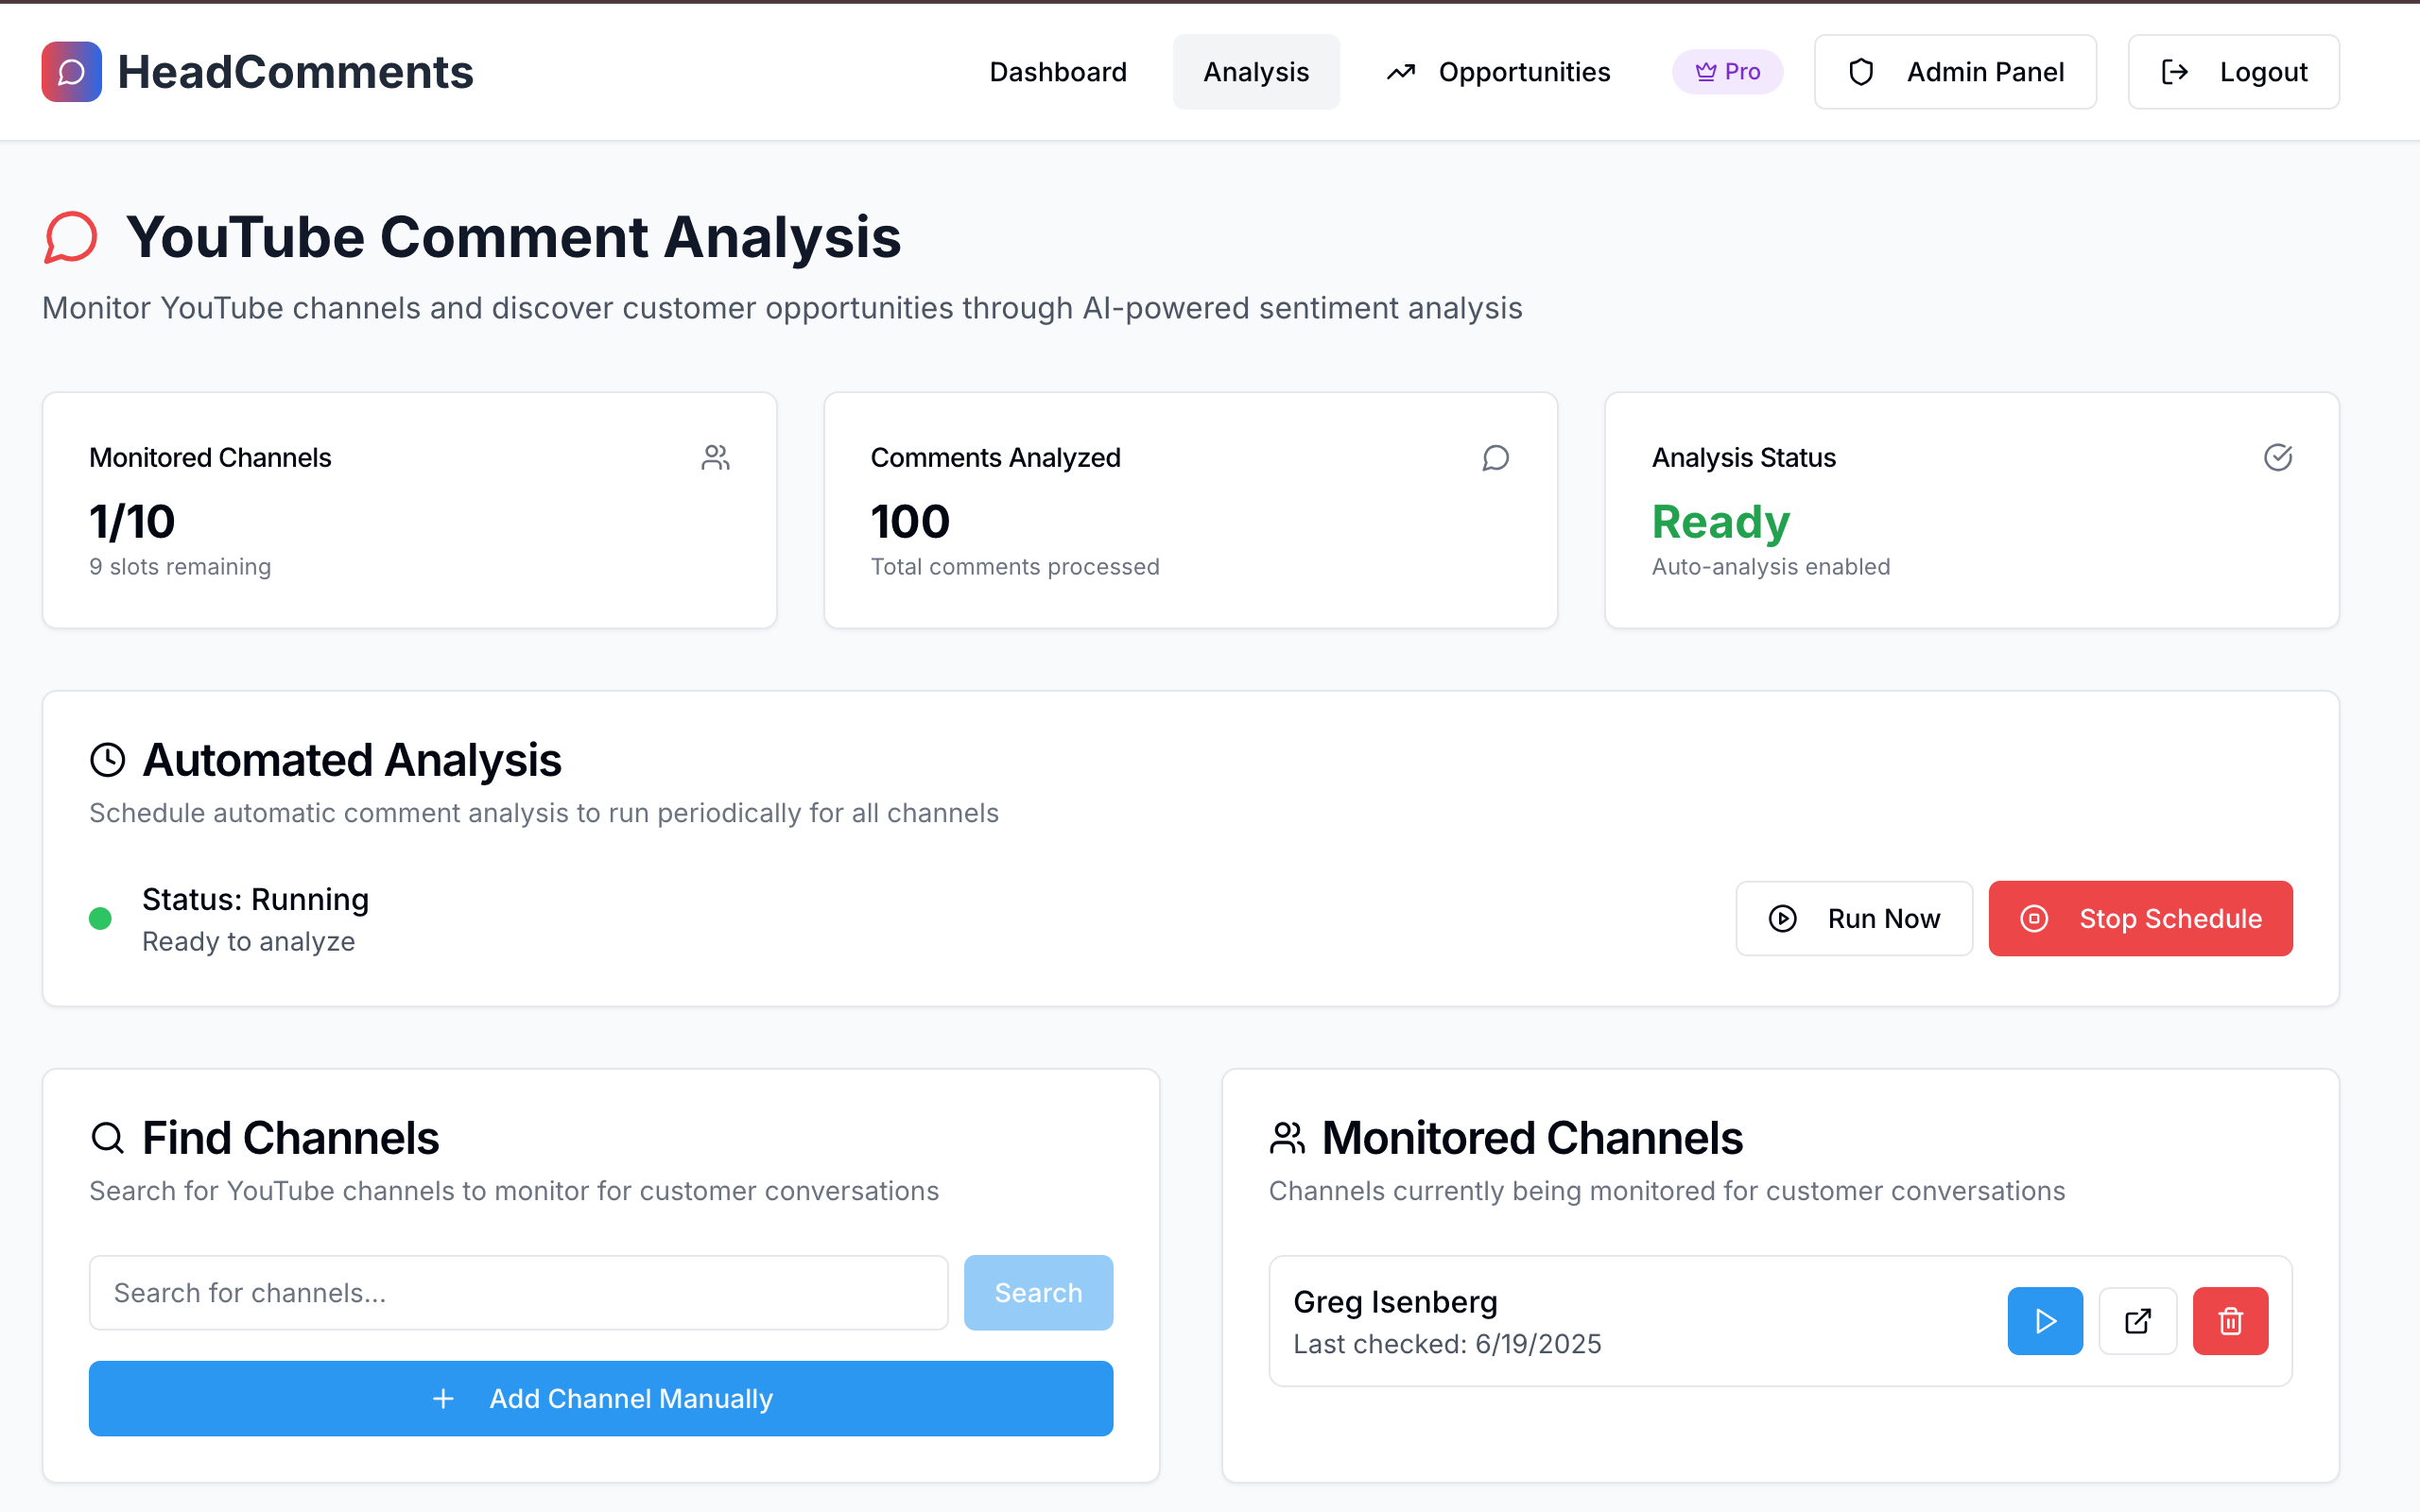This screenshot has width=2420, height=1512.
Task: Go to the Opportunities page
Action: tap(1497, 72)
